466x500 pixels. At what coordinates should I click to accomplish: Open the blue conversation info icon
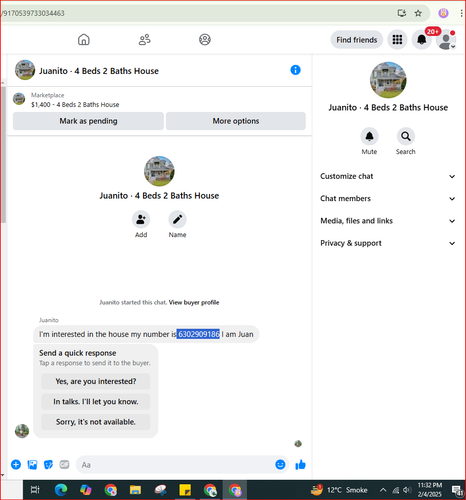(x=295, y=70)
